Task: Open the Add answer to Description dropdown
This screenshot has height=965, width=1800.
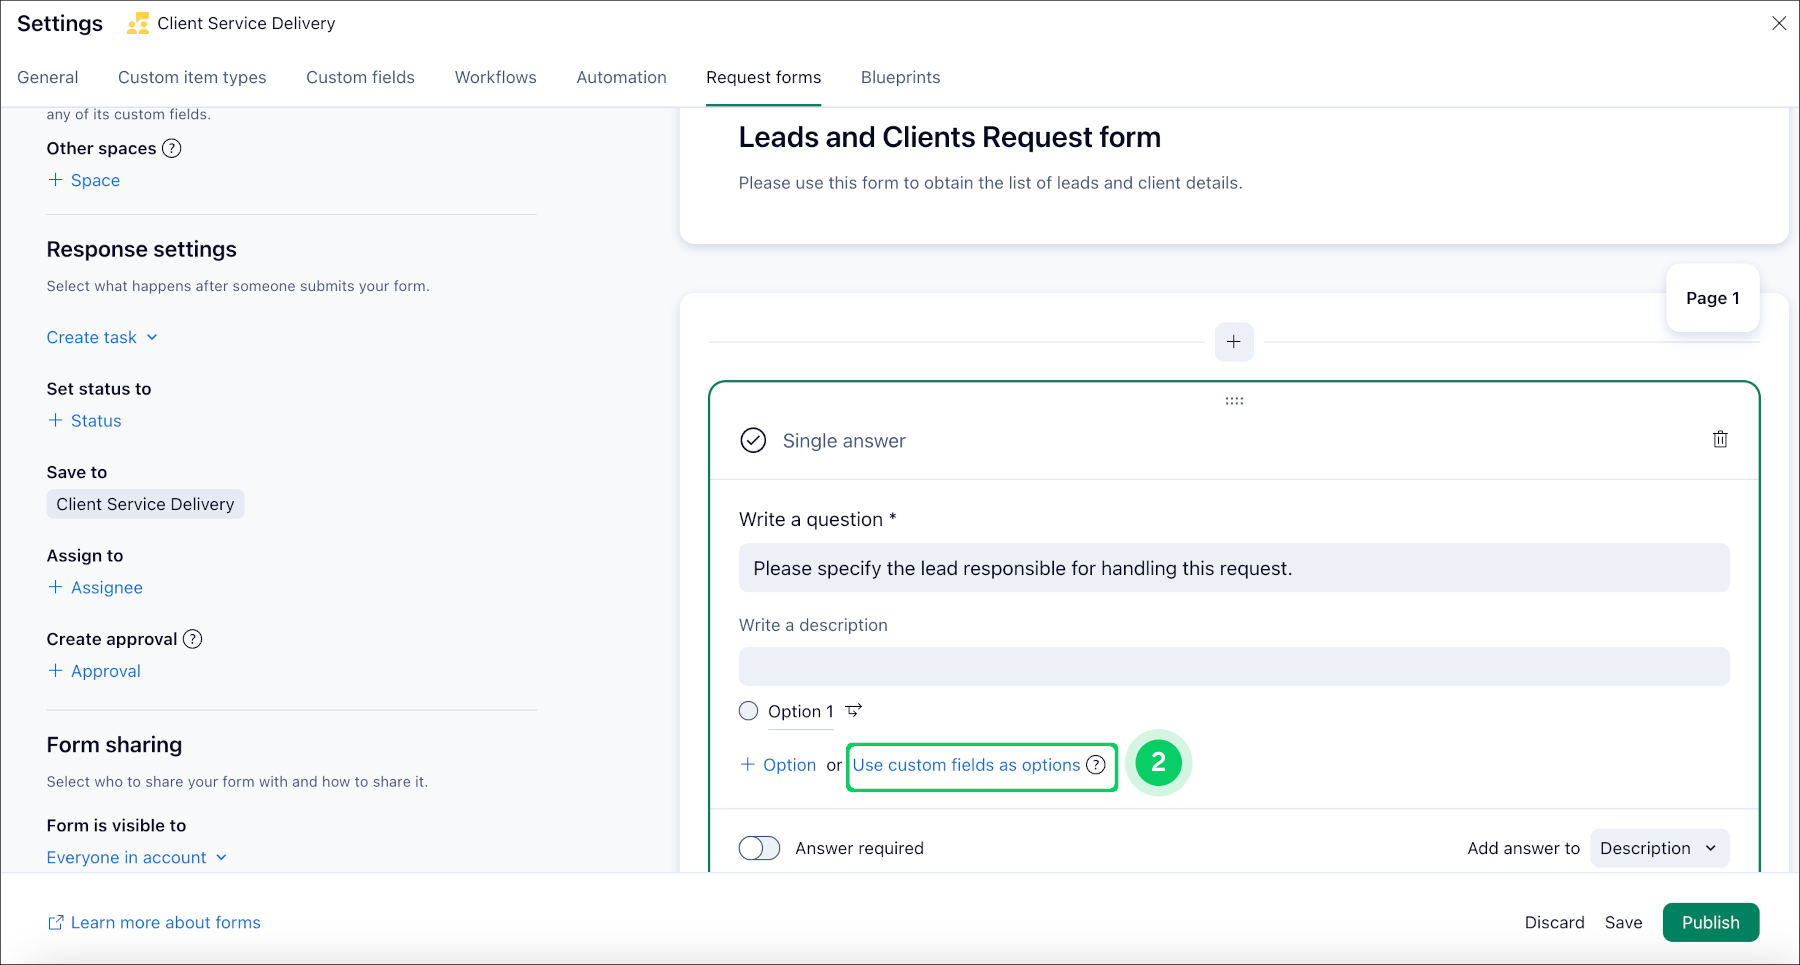Action: tap(1658, 847)
